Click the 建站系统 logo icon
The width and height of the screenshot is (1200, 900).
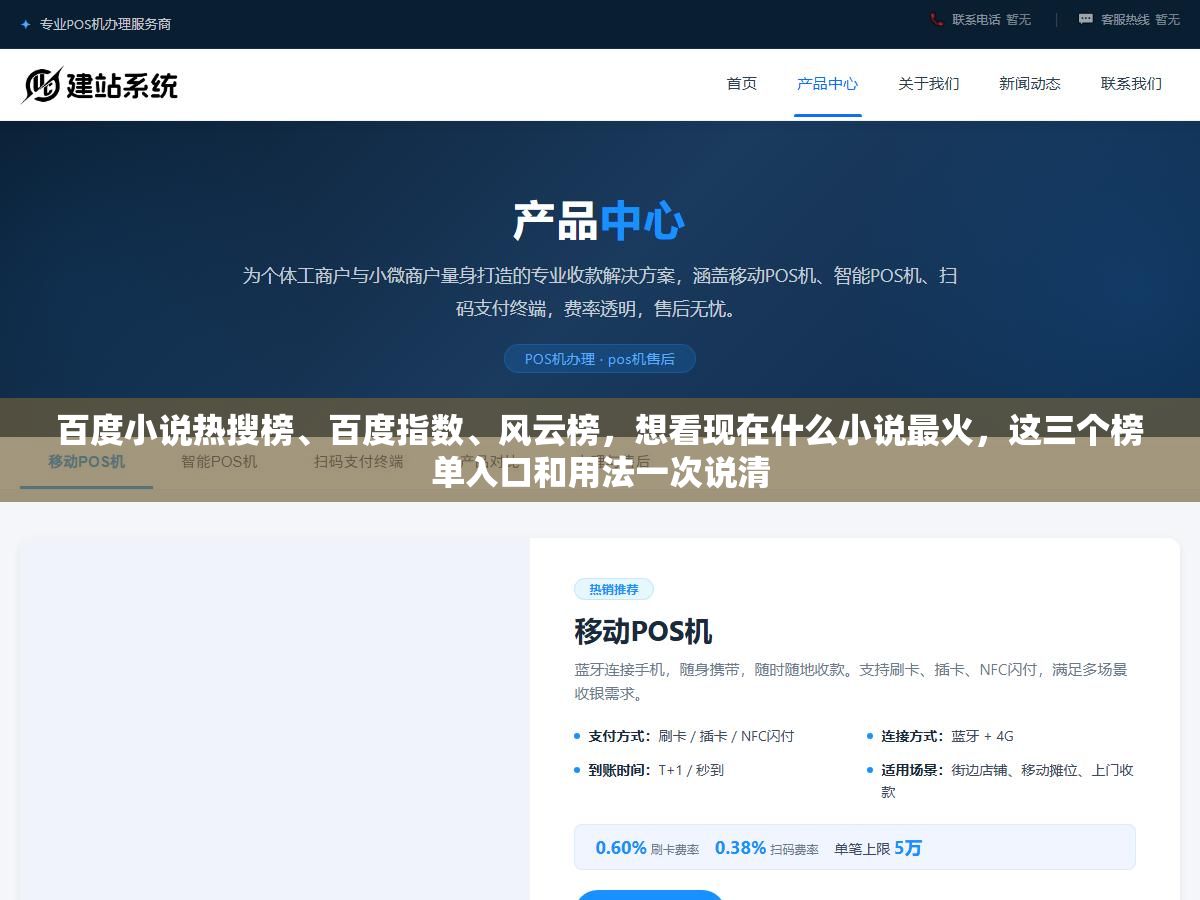[x=42, y=85]
